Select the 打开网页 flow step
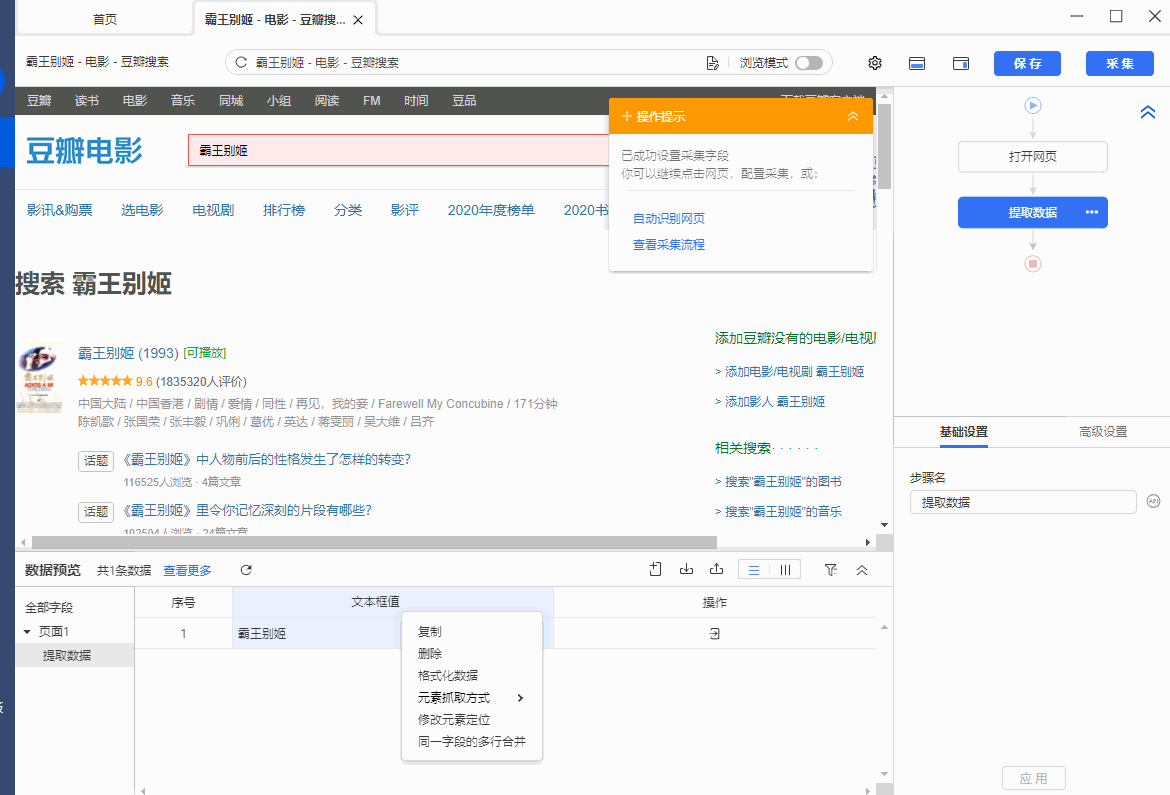 coord(1033,157)
